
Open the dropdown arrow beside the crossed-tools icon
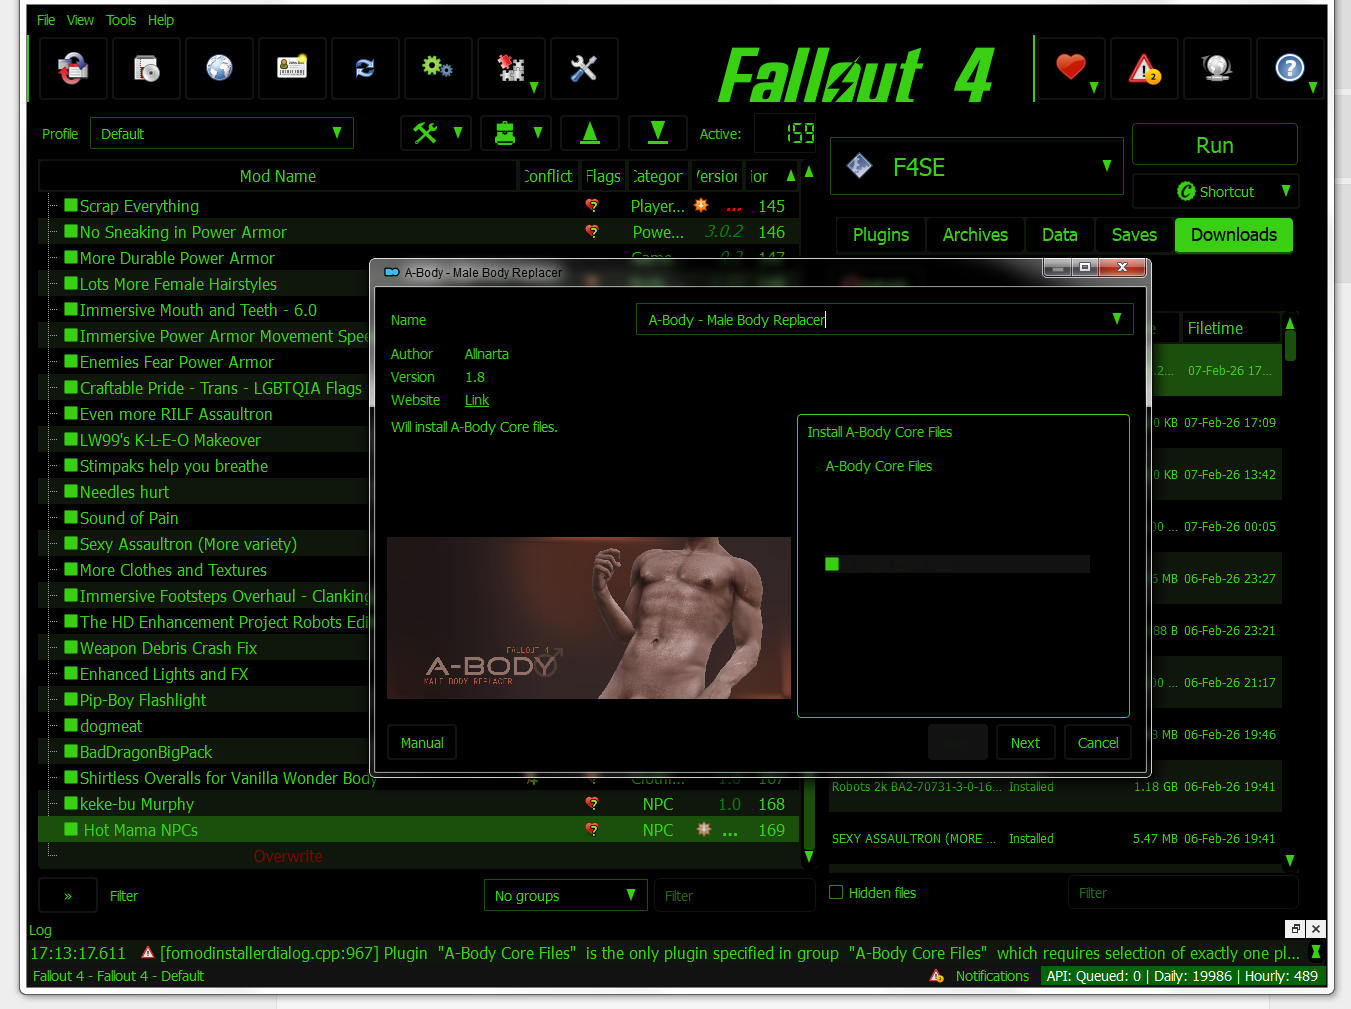459,132
